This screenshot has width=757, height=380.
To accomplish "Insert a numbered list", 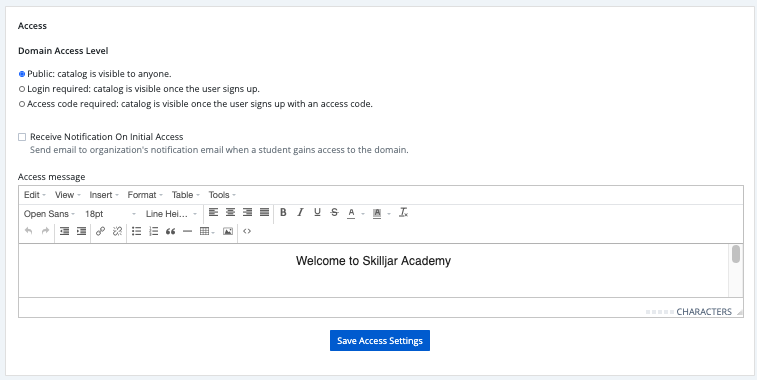I will pyautogui.click(x=154, y=231).
